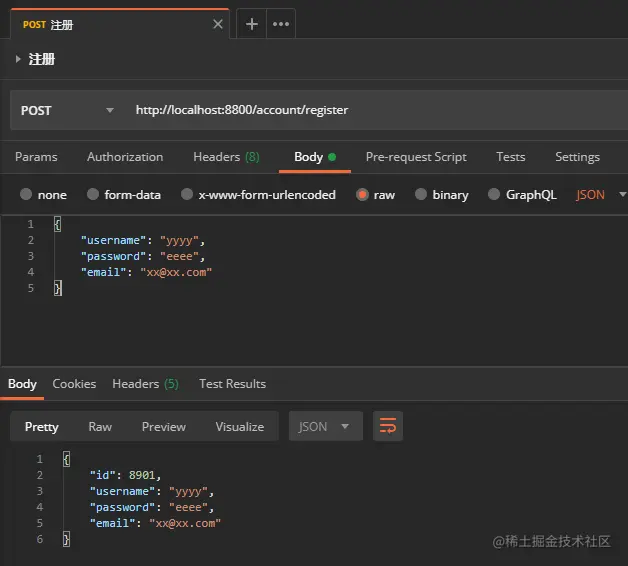Click the response "password": "eeee" line
628x566 pixels.
(152, 507)
